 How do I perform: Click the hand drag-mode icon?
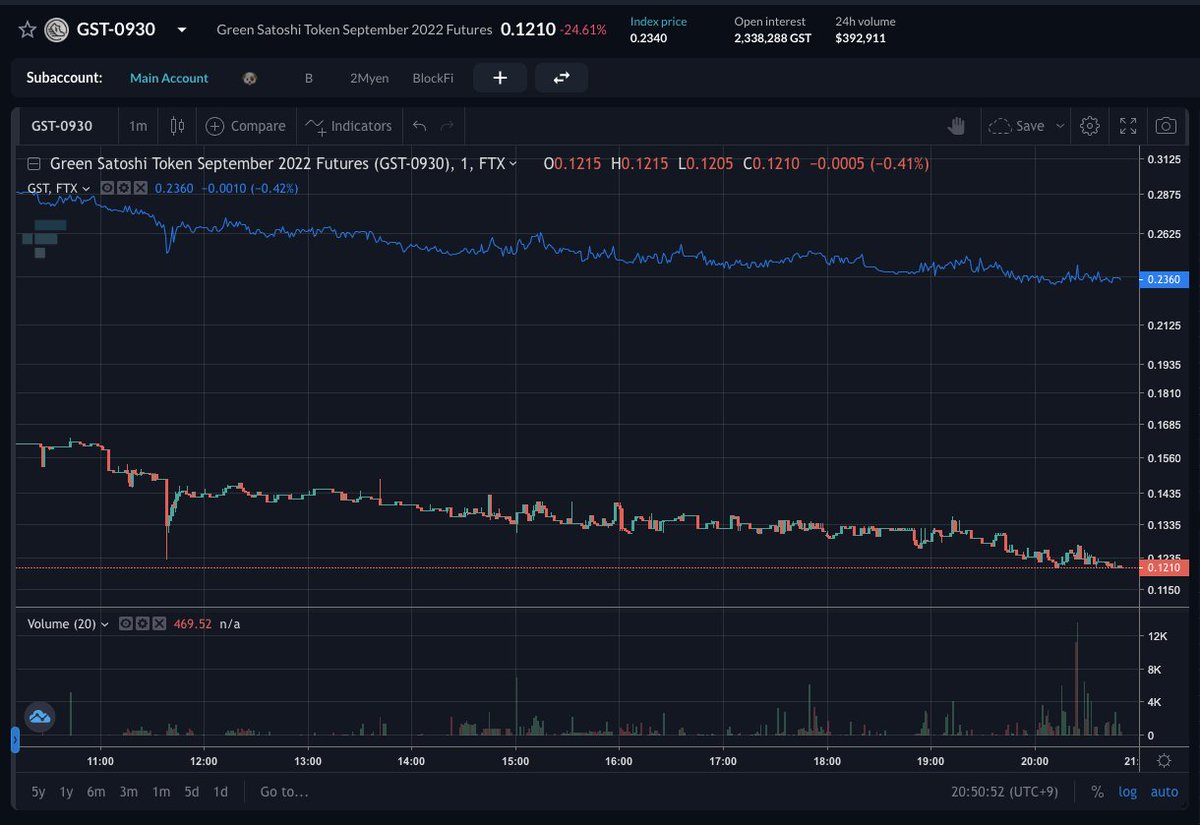coord(957,126)
